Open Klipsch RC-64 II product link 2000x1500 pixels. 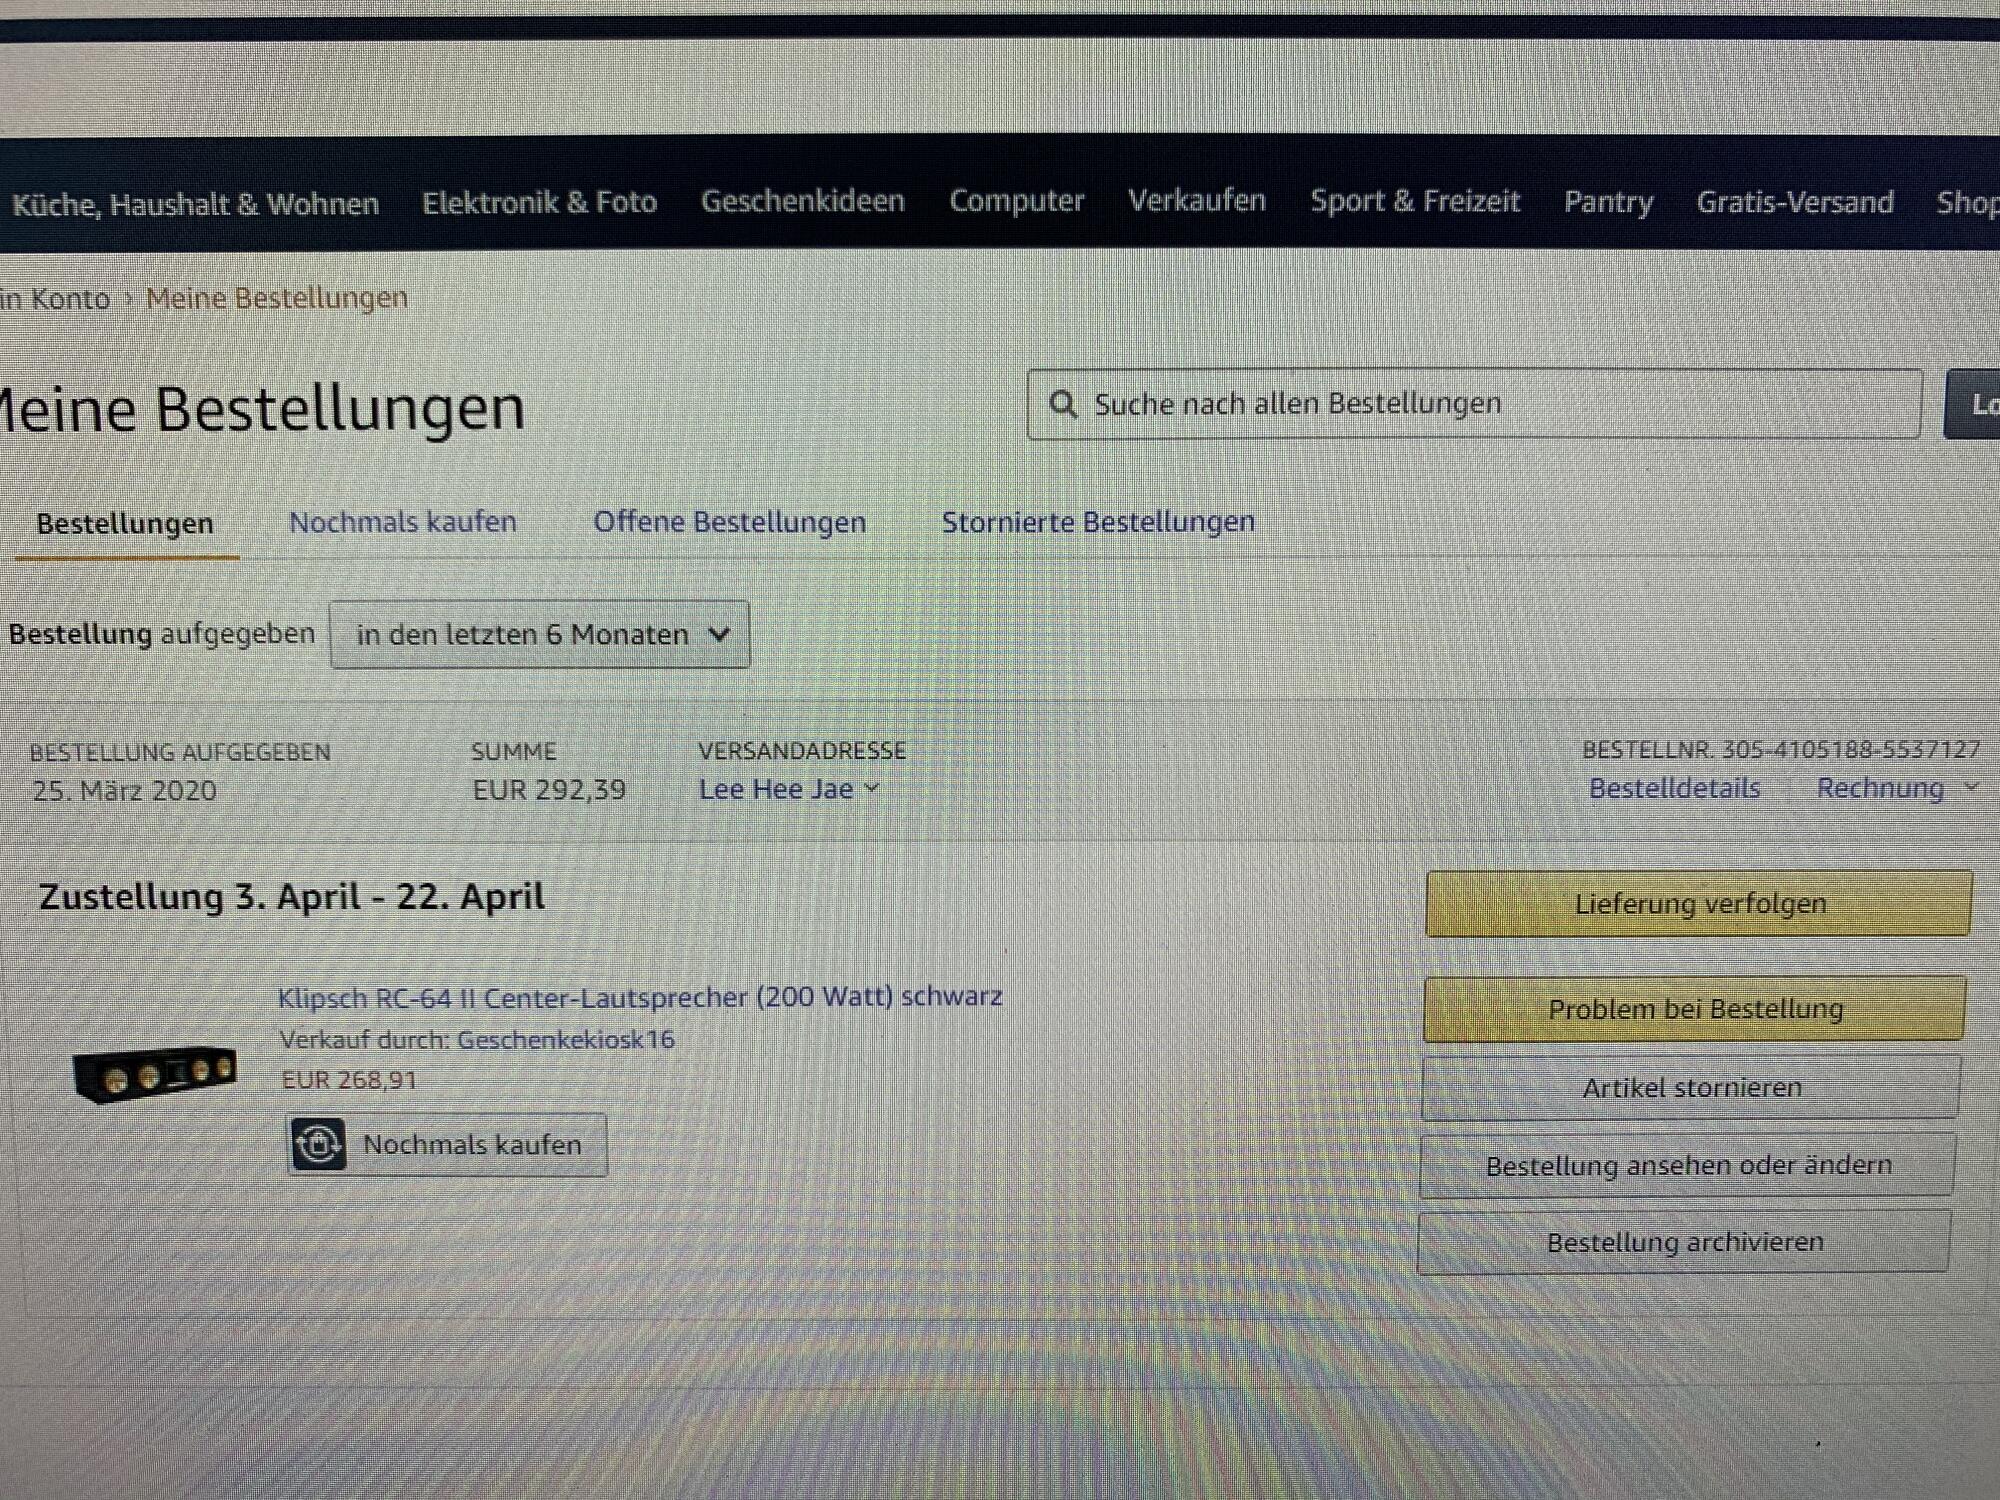(x=640, y=997)
